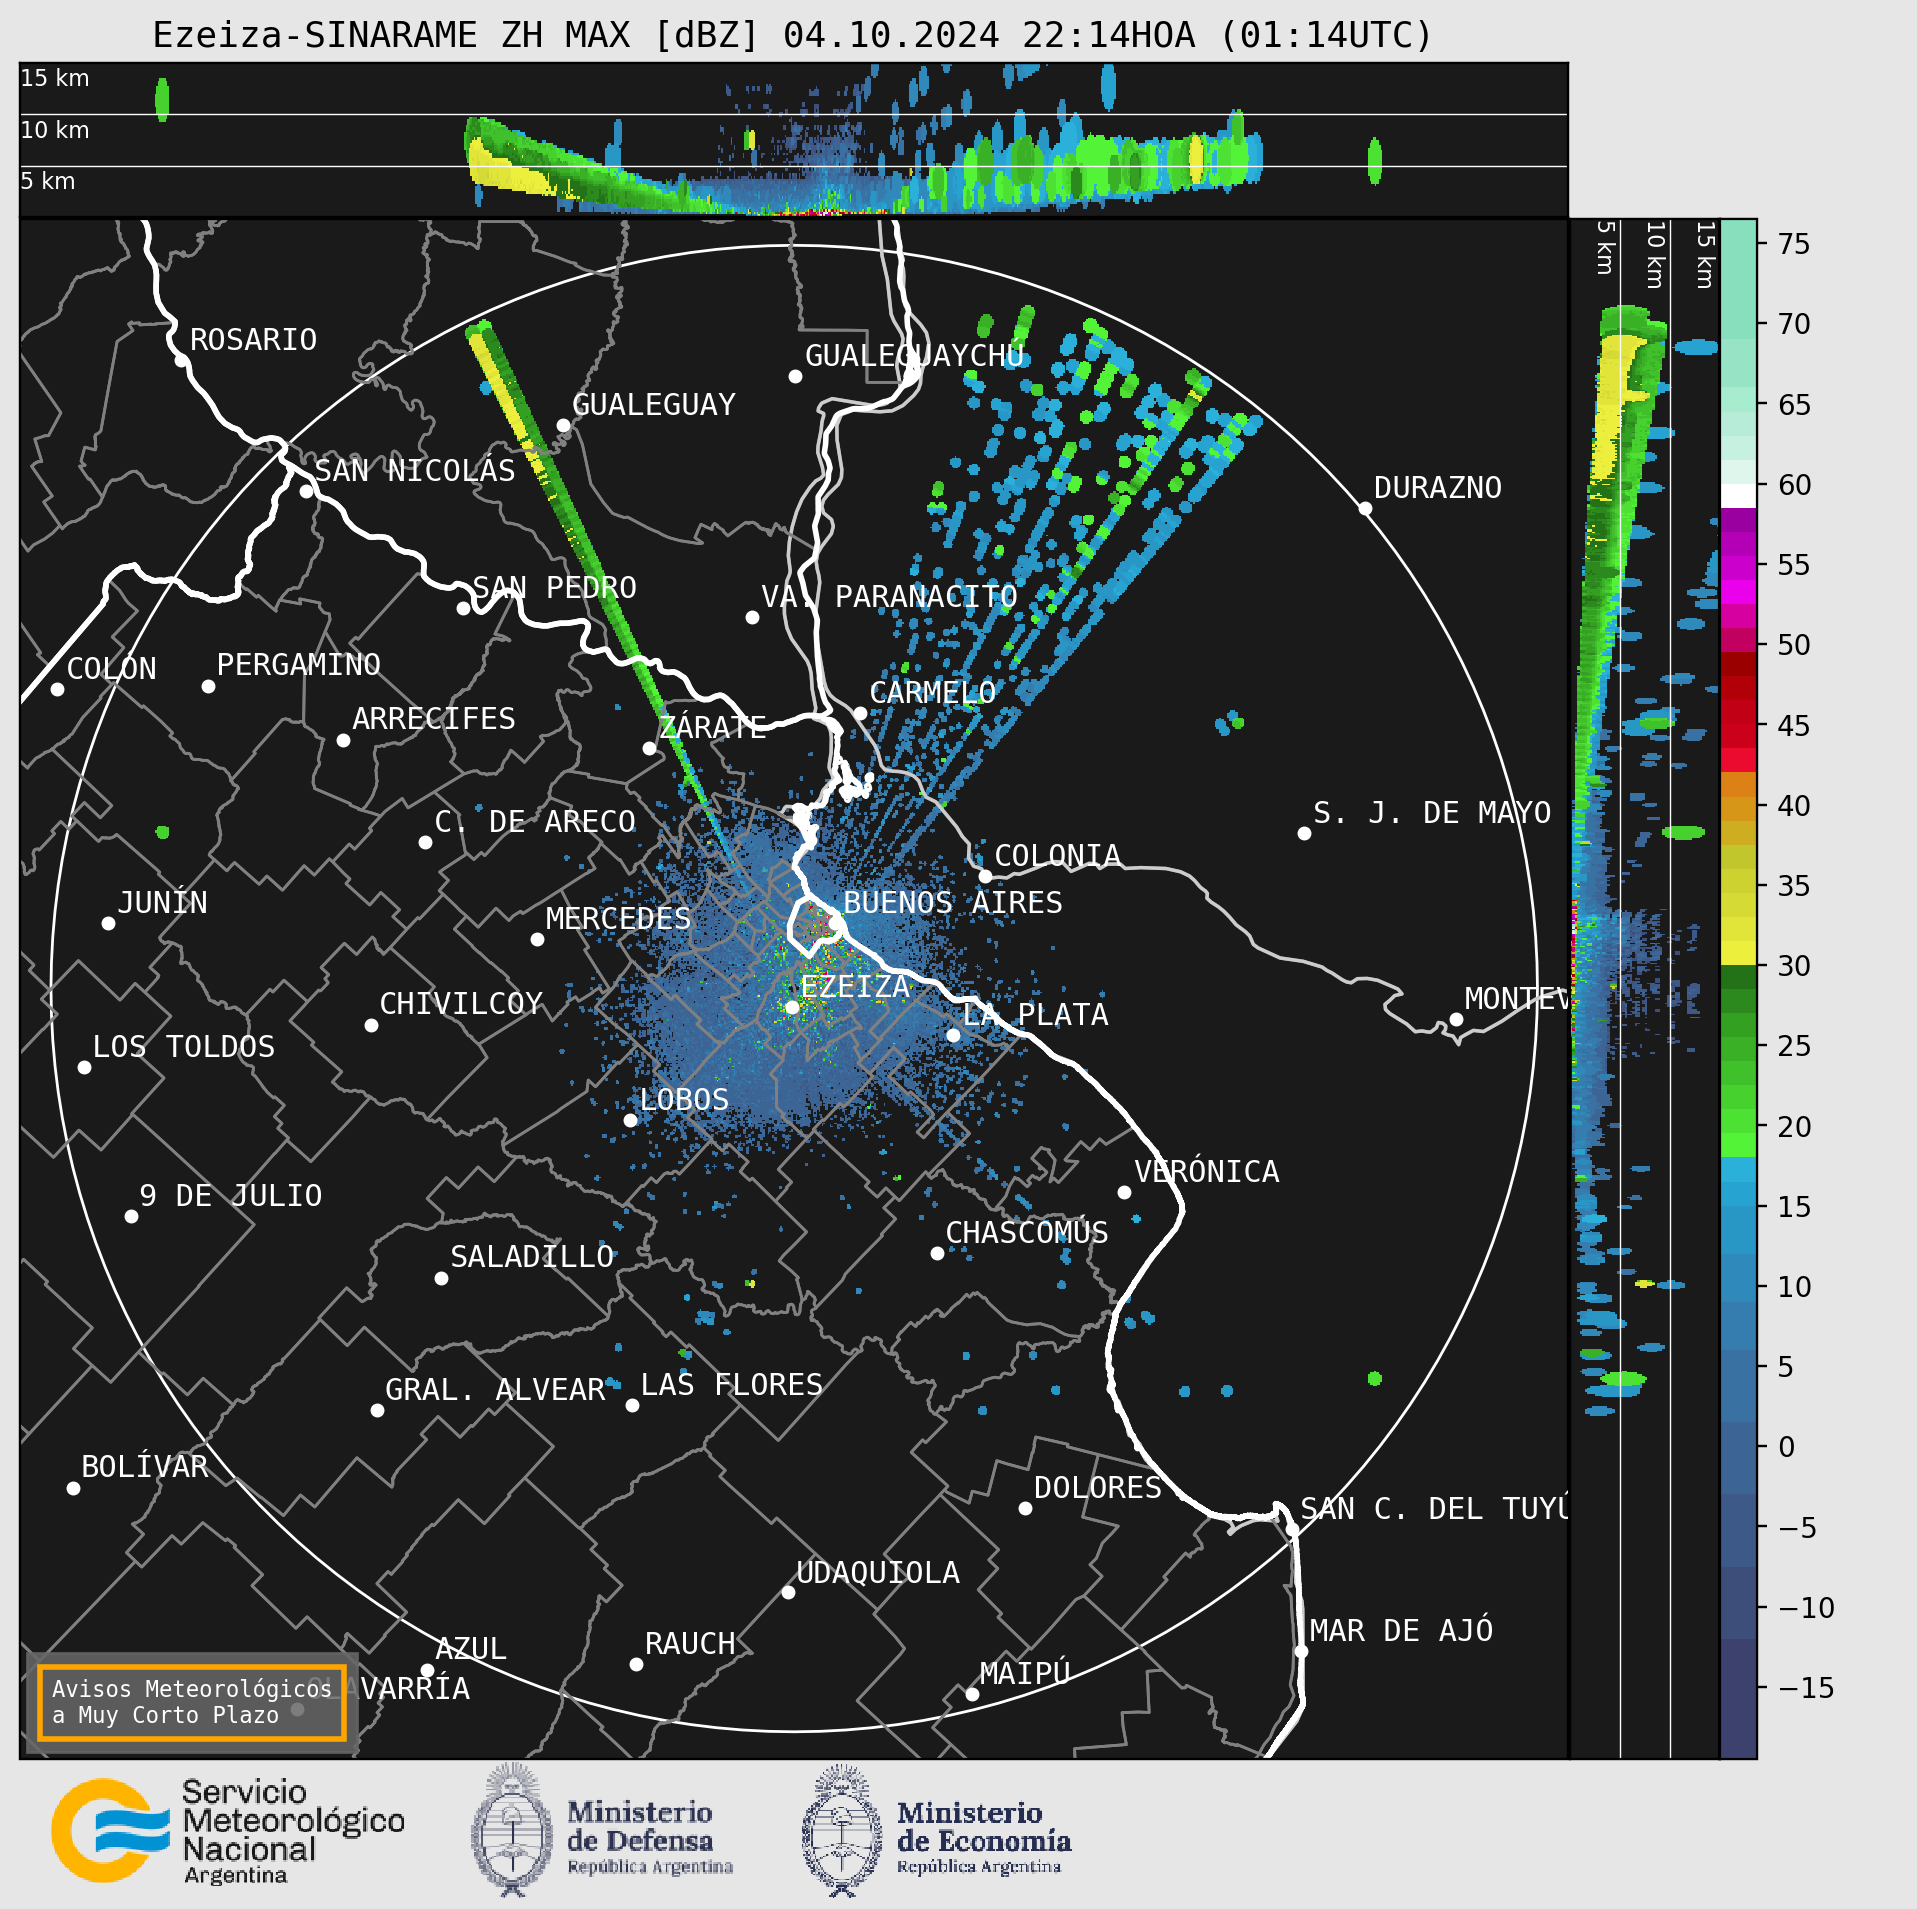1917x1909 pixels.
Task: Click the MERCEDES city label
Action: point(618,919)
